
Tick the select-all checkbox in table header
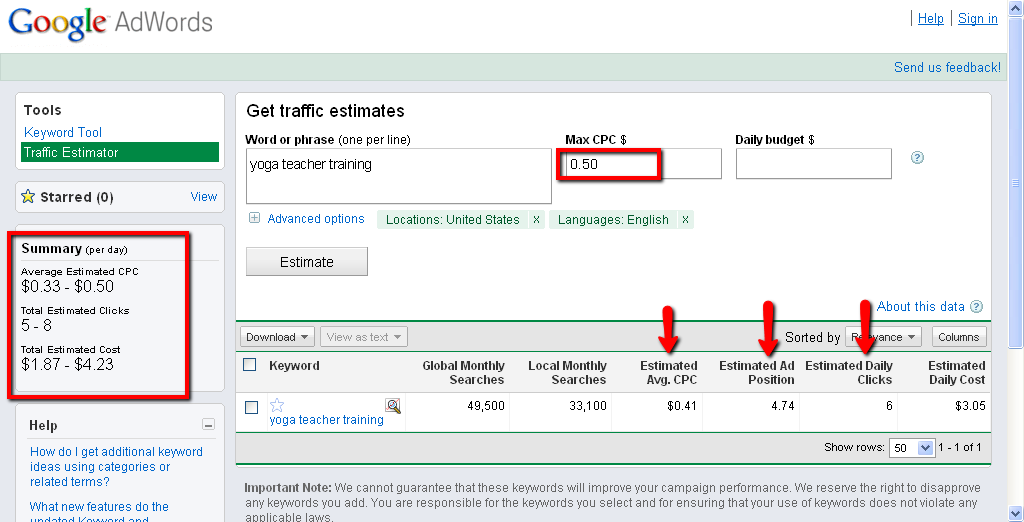(x=250, y=365)
